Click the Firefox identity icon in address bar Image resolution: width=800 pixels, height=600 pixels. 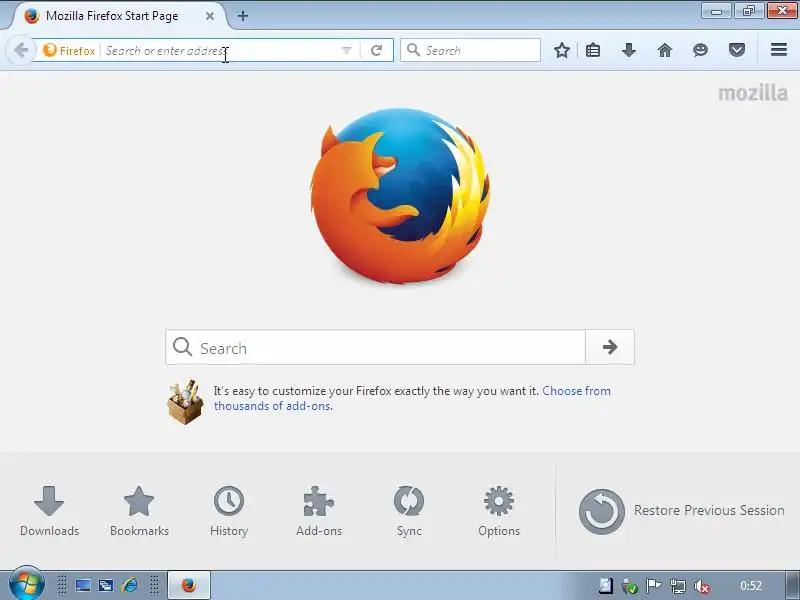pos(69,51)
